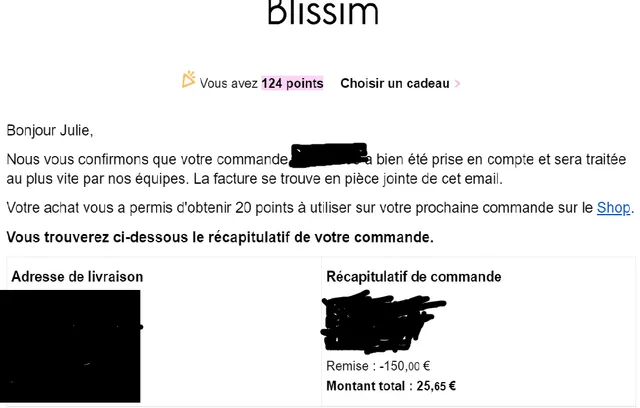Screen dimensions: 640x408
Task: Click the bold Vous trouverez ci-dessous sentence
Action: pos(220,237)
